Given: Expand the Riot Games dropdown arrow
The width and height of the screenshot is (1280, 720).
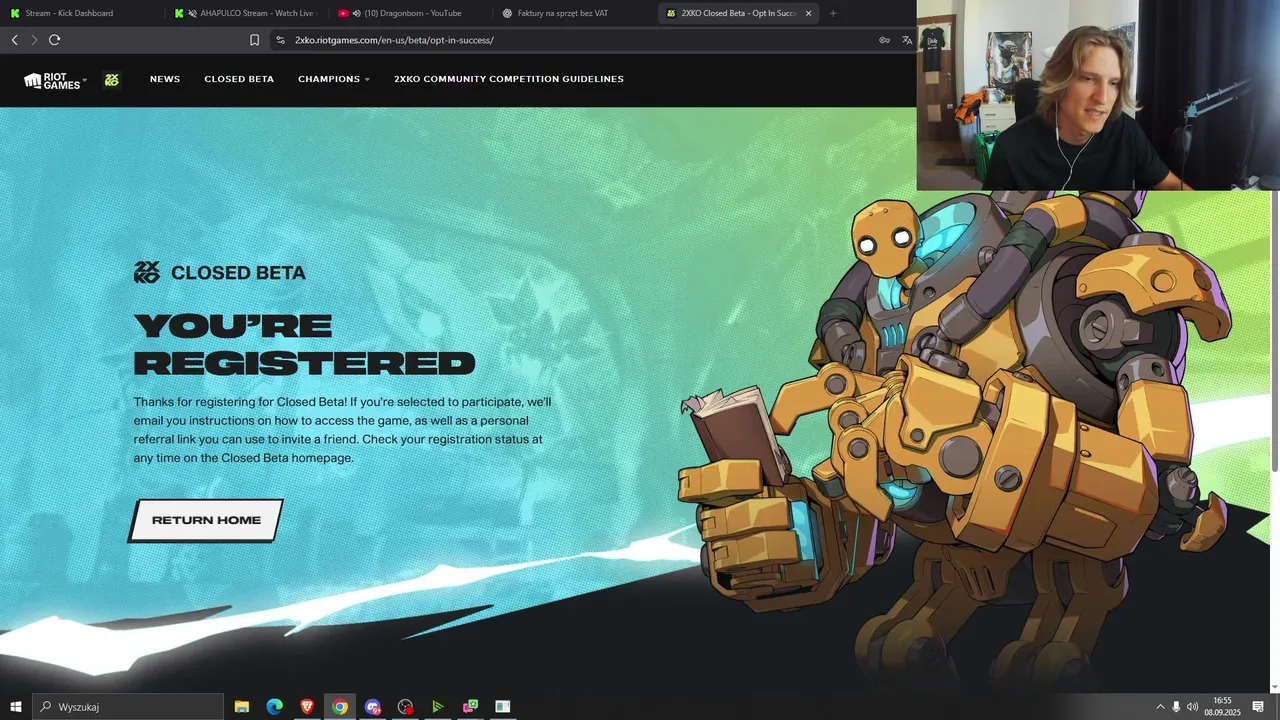Looking at the screenshot, I should tap(85, 80).
